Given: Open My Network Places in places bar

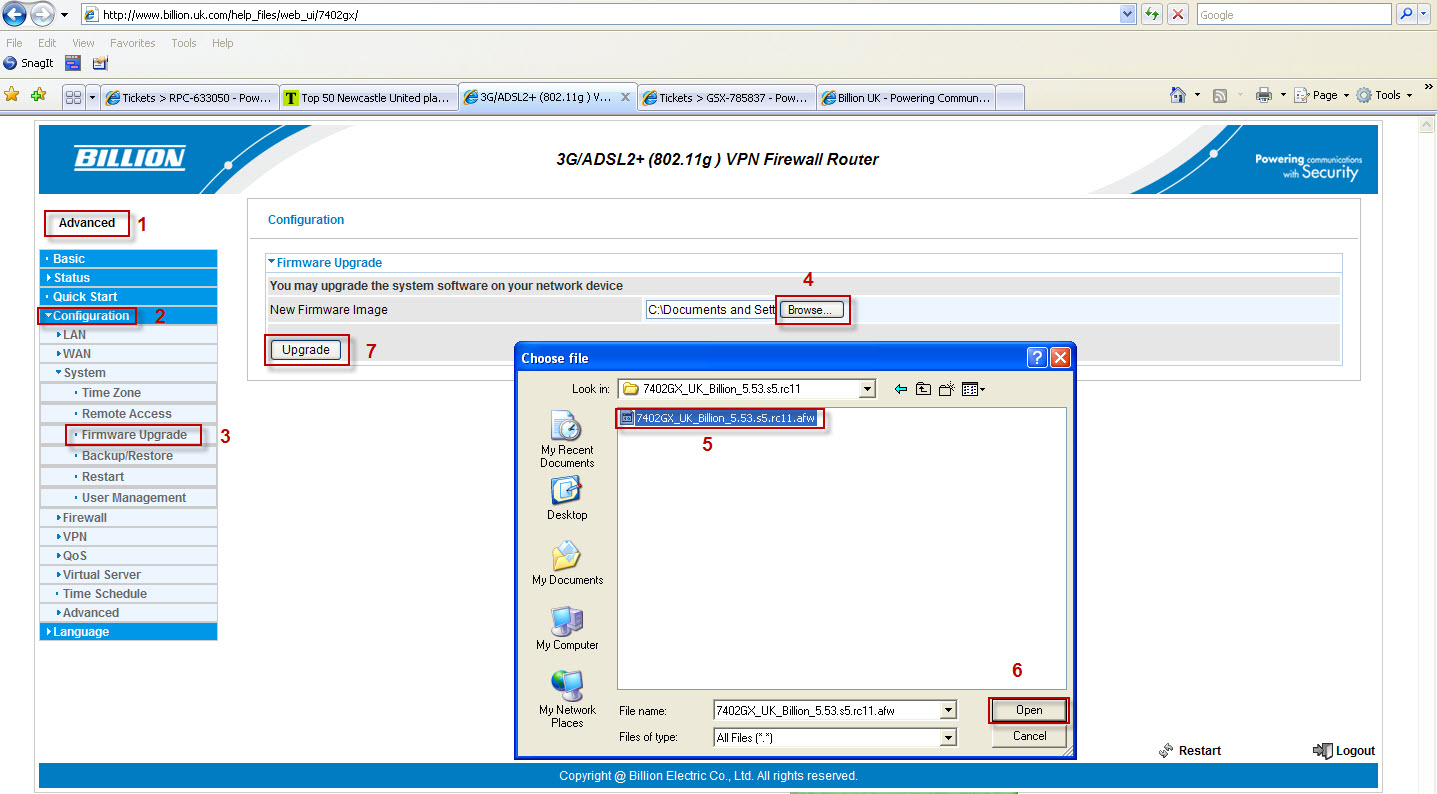Looking at the screenshot, I should tap(567, 699).
